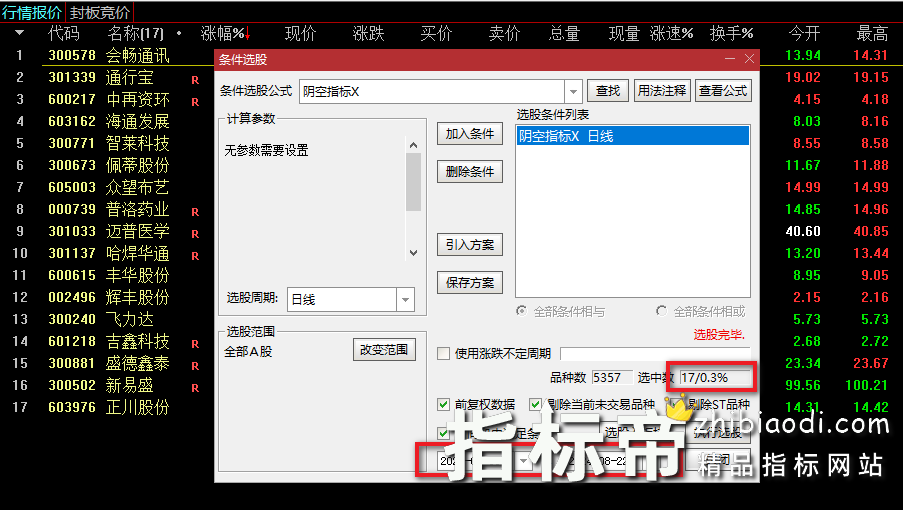Sort by the 换手% column header
This screenshot has width=903, height=510.
[731, 33]
